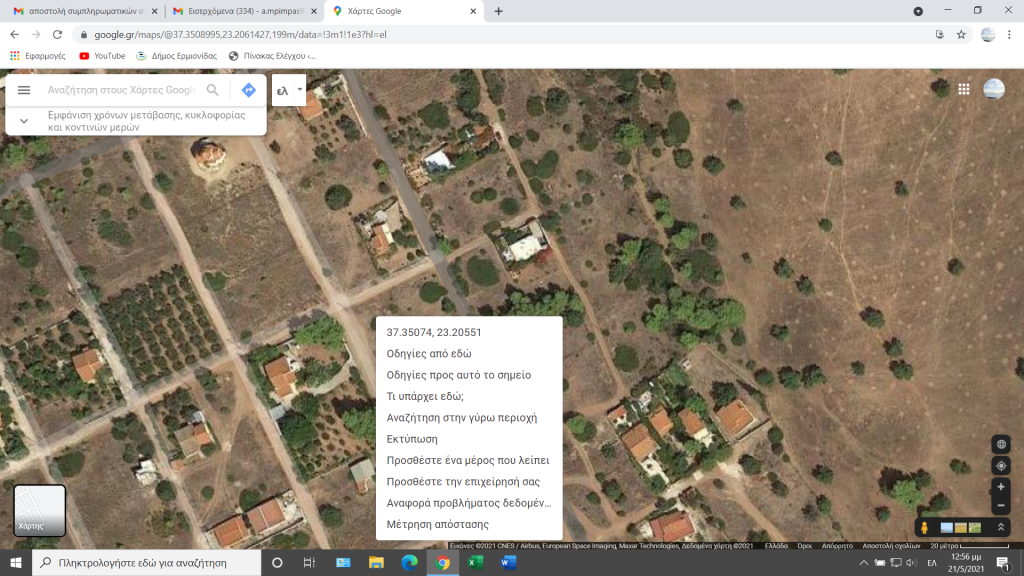The height and width of the screenshot is (576, 1024).
Task: Open the Google apps grid icon
Action: pyautogui.click(x=964, y=89)
